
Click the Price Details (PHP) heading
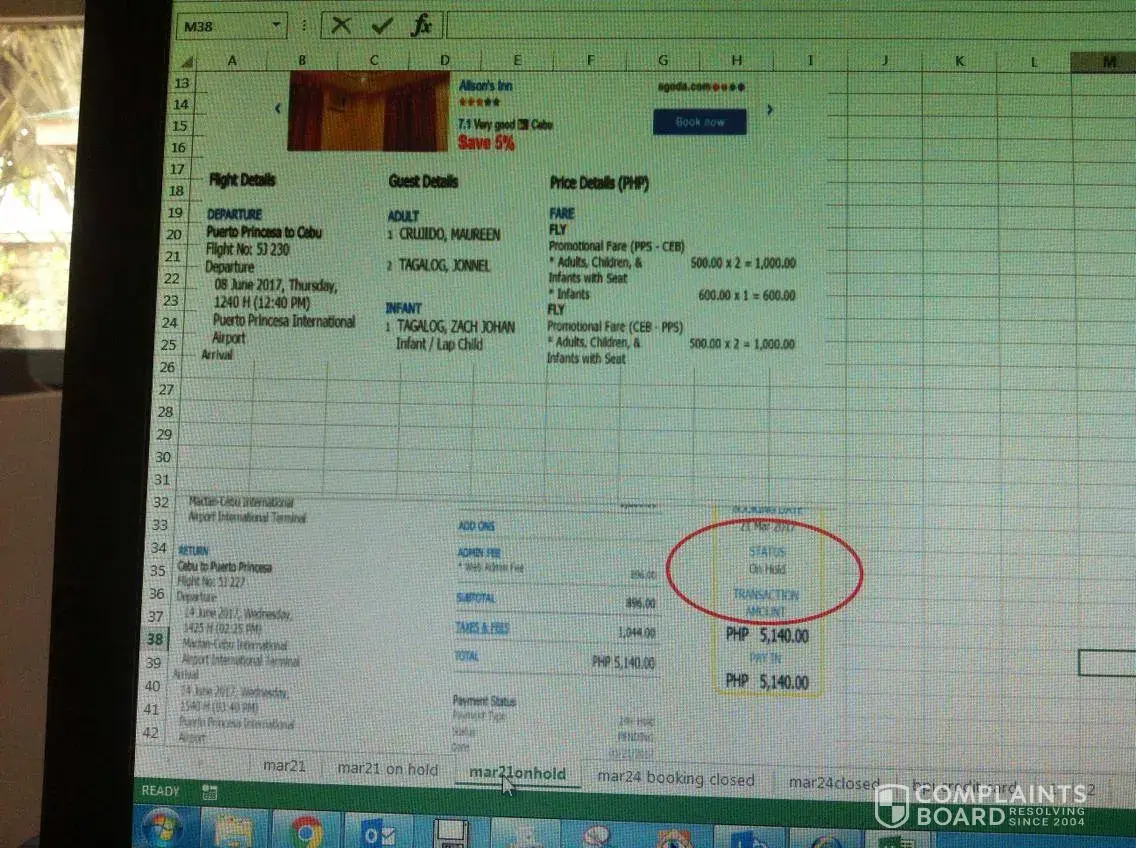[598, 183]
